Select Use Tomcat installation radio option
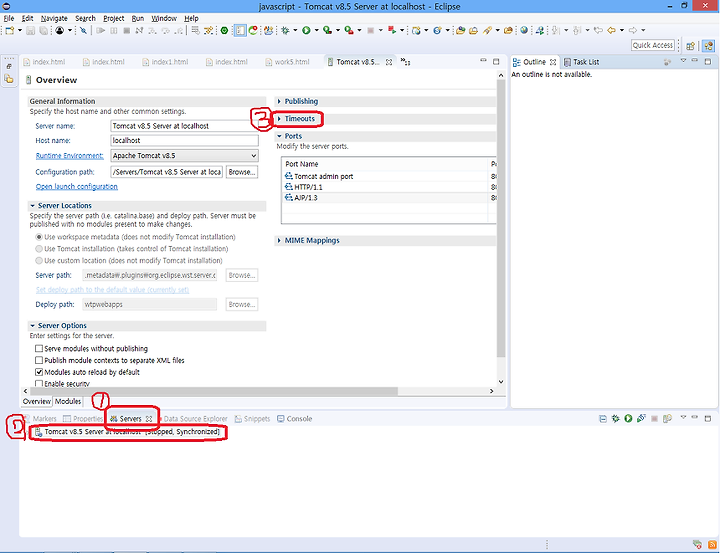The height and width of the screenshot is (553, 720). pyautogui.click(x=39, y=248)
